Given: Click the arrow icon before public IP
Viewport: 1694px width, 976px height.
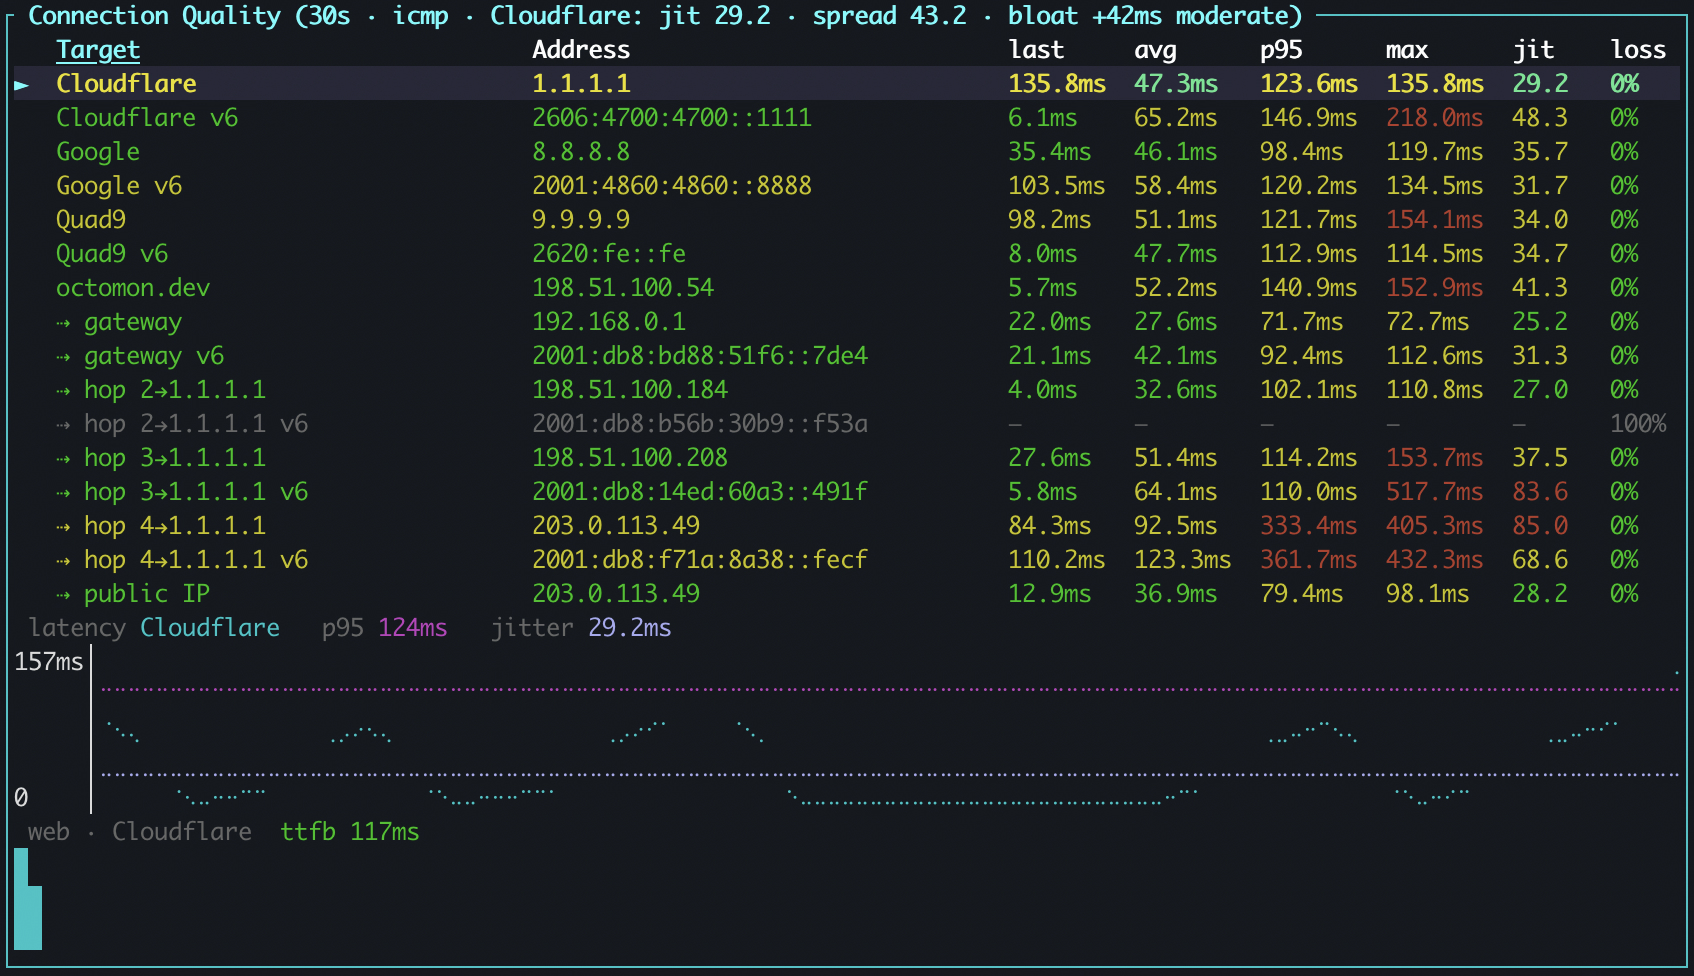Looking at the screenshot, I should [x=63, y=595].
